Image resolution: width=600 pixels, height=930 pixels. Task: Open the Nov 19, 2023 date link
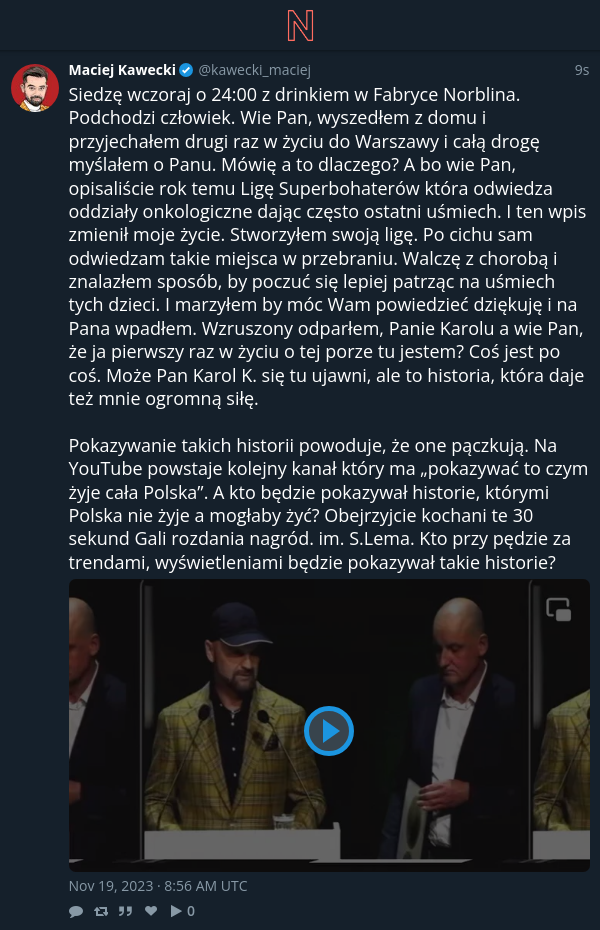(158, 886)
